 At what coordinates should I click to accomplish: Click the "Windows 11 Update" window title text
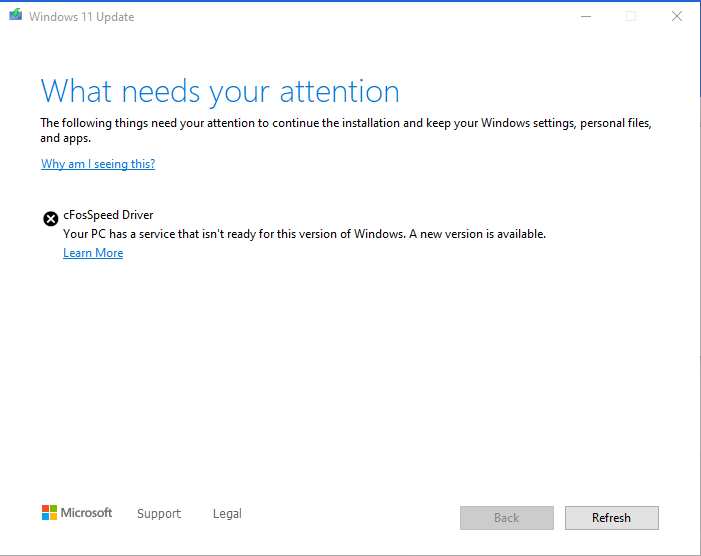tap(81, 17)
